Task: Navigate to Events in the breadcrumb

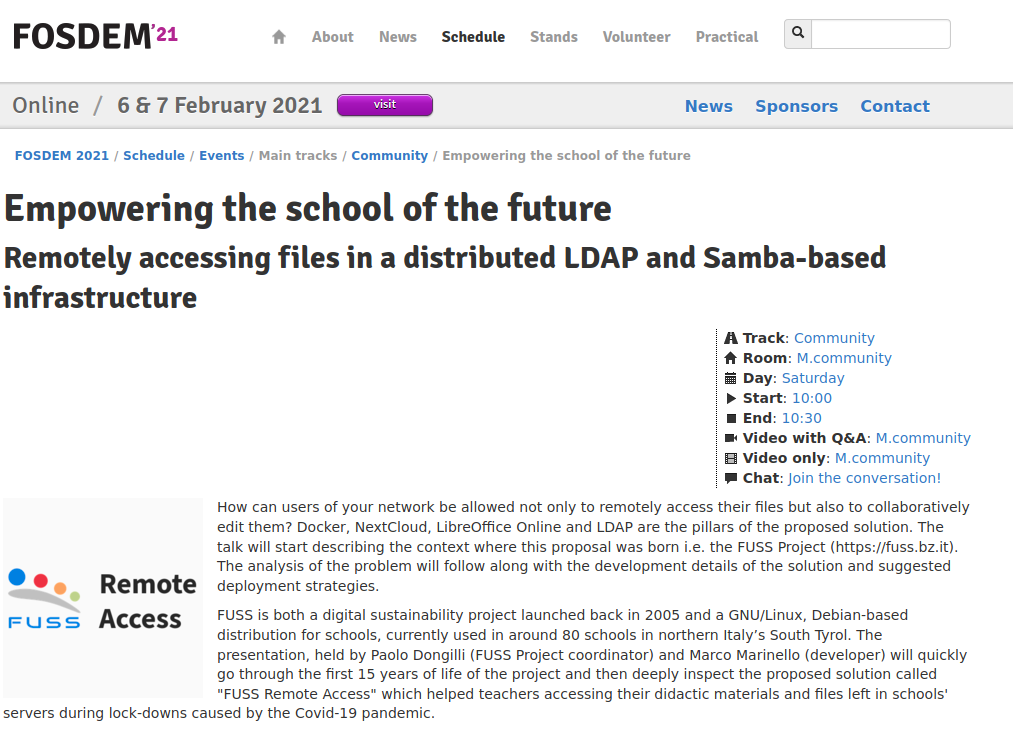Action: coord(221,156)
